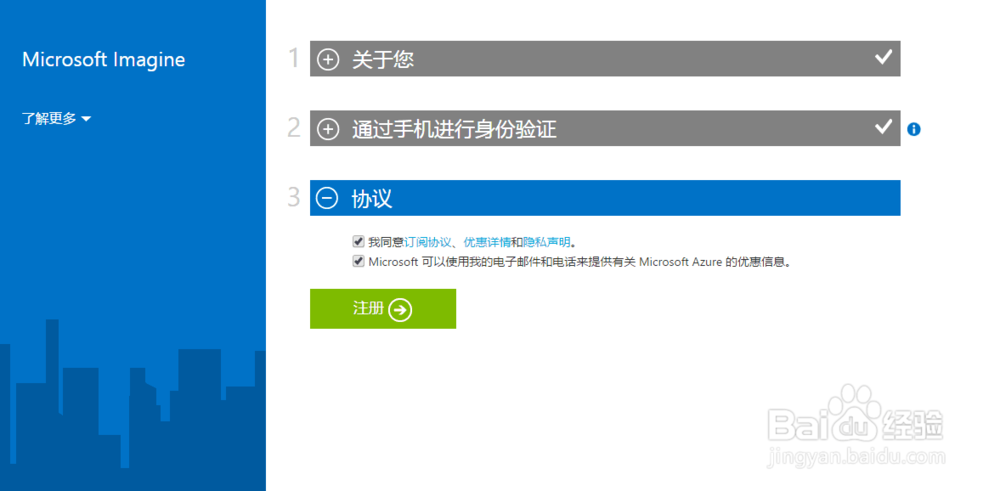
Task: Click the checkmark icon on 关于您 bar
Action: 883,57
